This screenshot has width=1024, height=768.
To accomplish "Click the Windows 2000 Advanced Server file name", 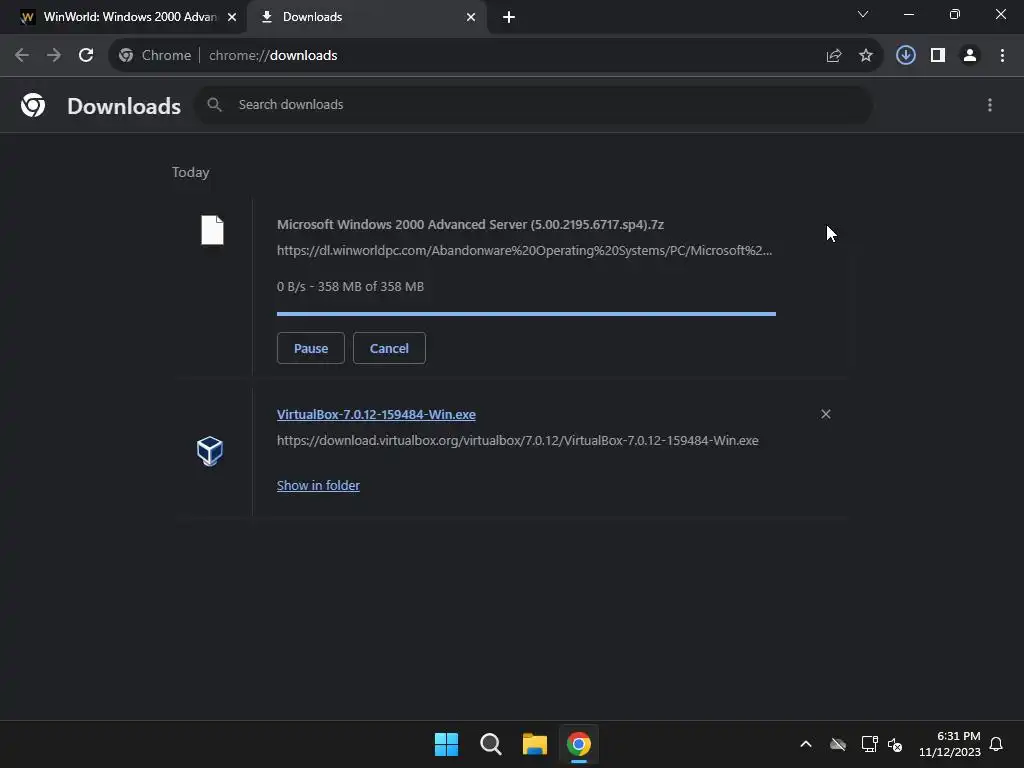I will click(x=470, y=225).
